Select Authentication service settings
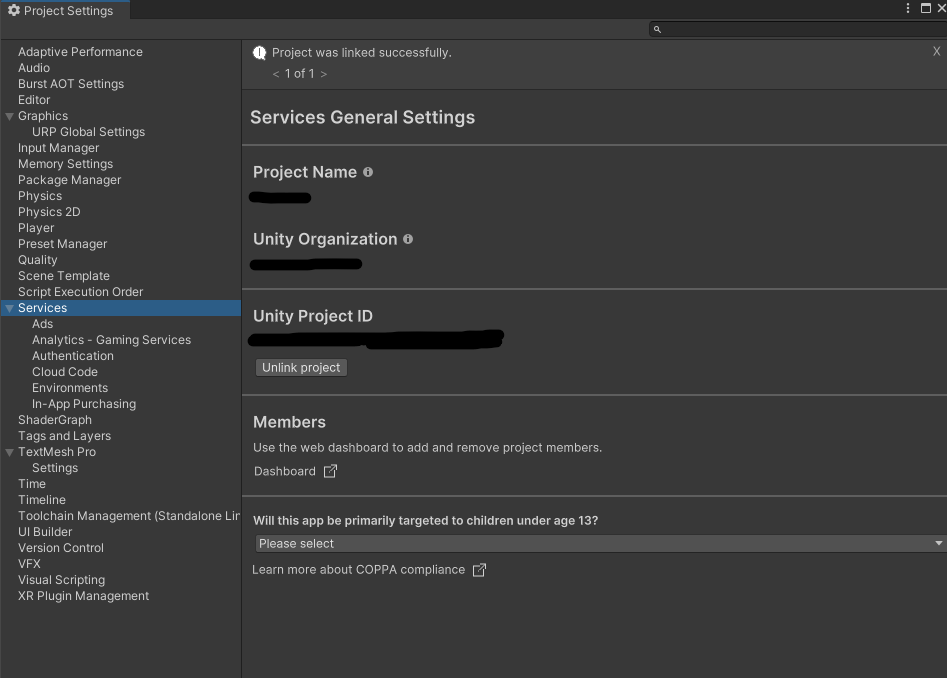 pyautogui.click(x=72, y=356)
